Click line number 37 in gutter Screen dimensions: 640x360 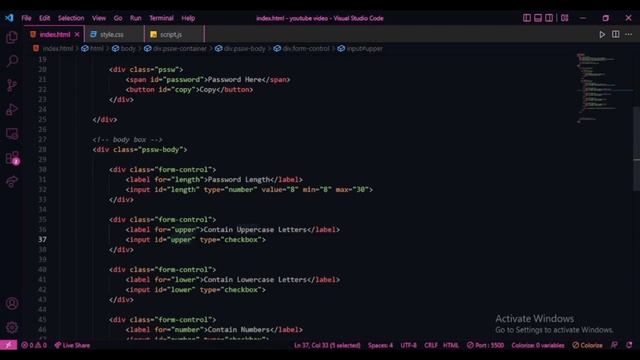coord(42,239)
